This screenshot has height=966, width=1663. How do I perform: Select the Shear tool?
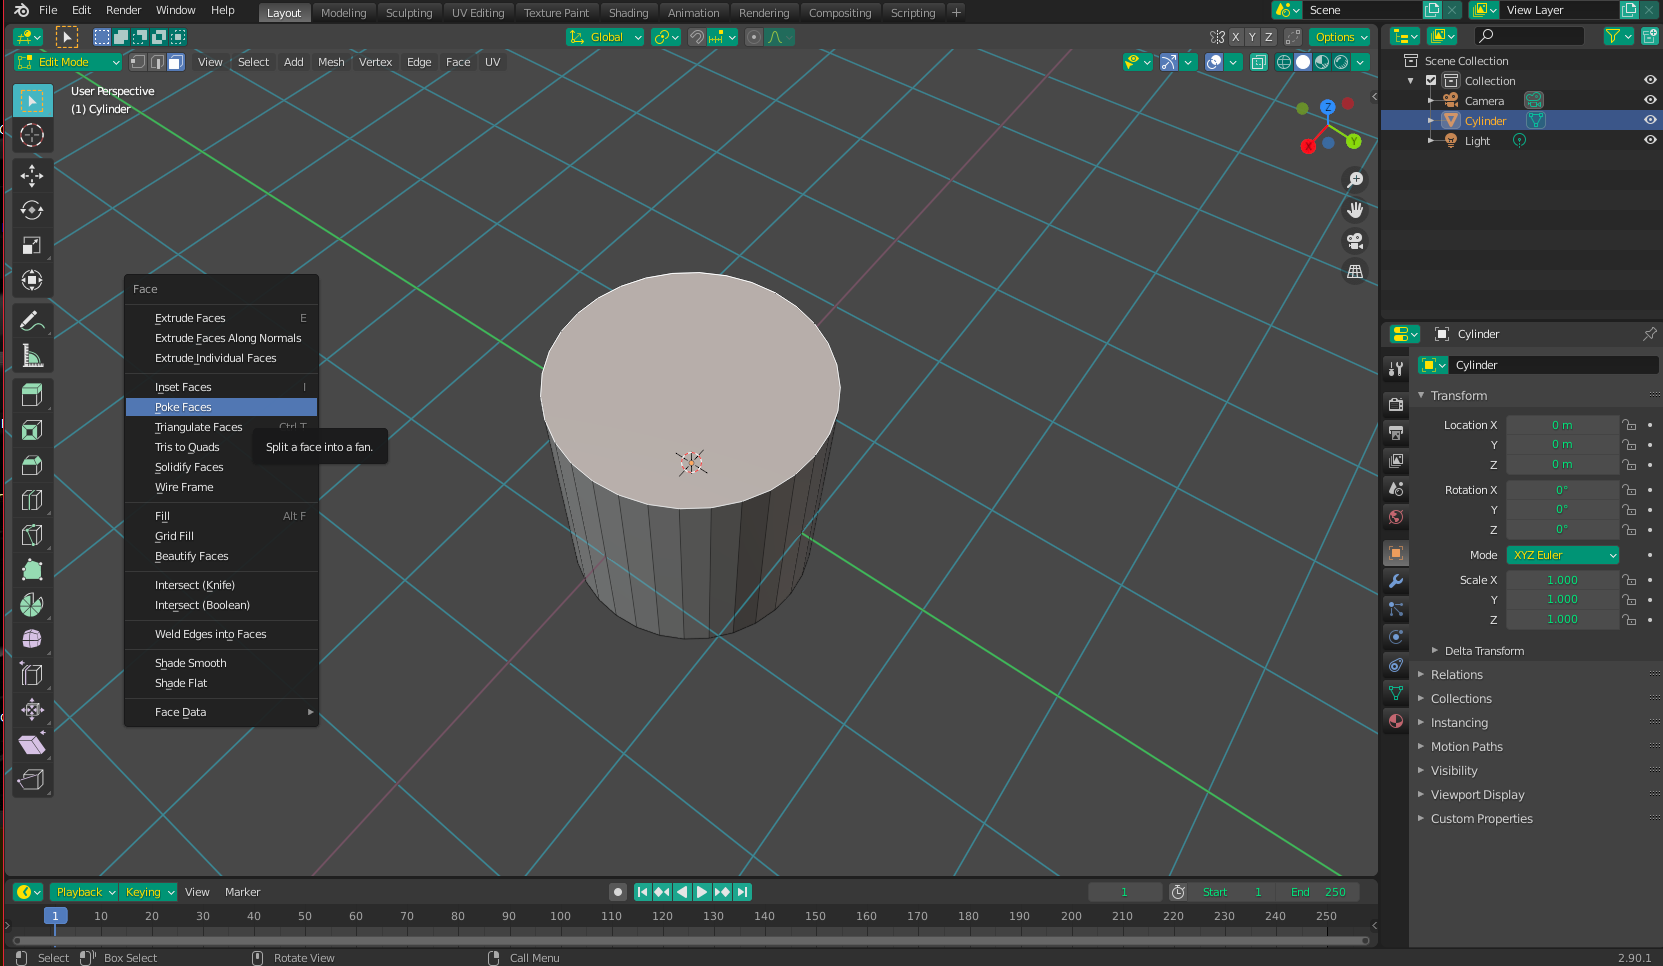32,745
